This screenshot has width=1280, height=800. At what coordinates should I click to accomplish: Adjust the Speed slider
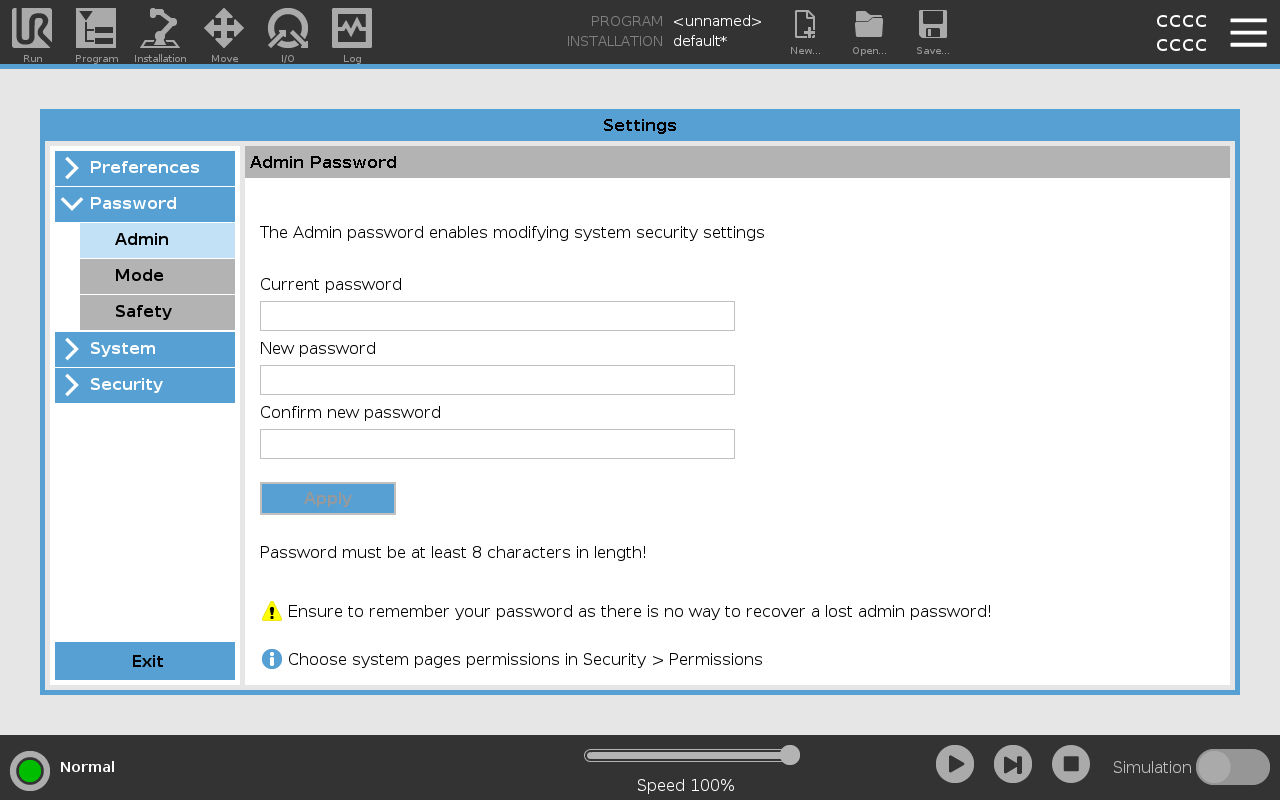coord(791,755)
